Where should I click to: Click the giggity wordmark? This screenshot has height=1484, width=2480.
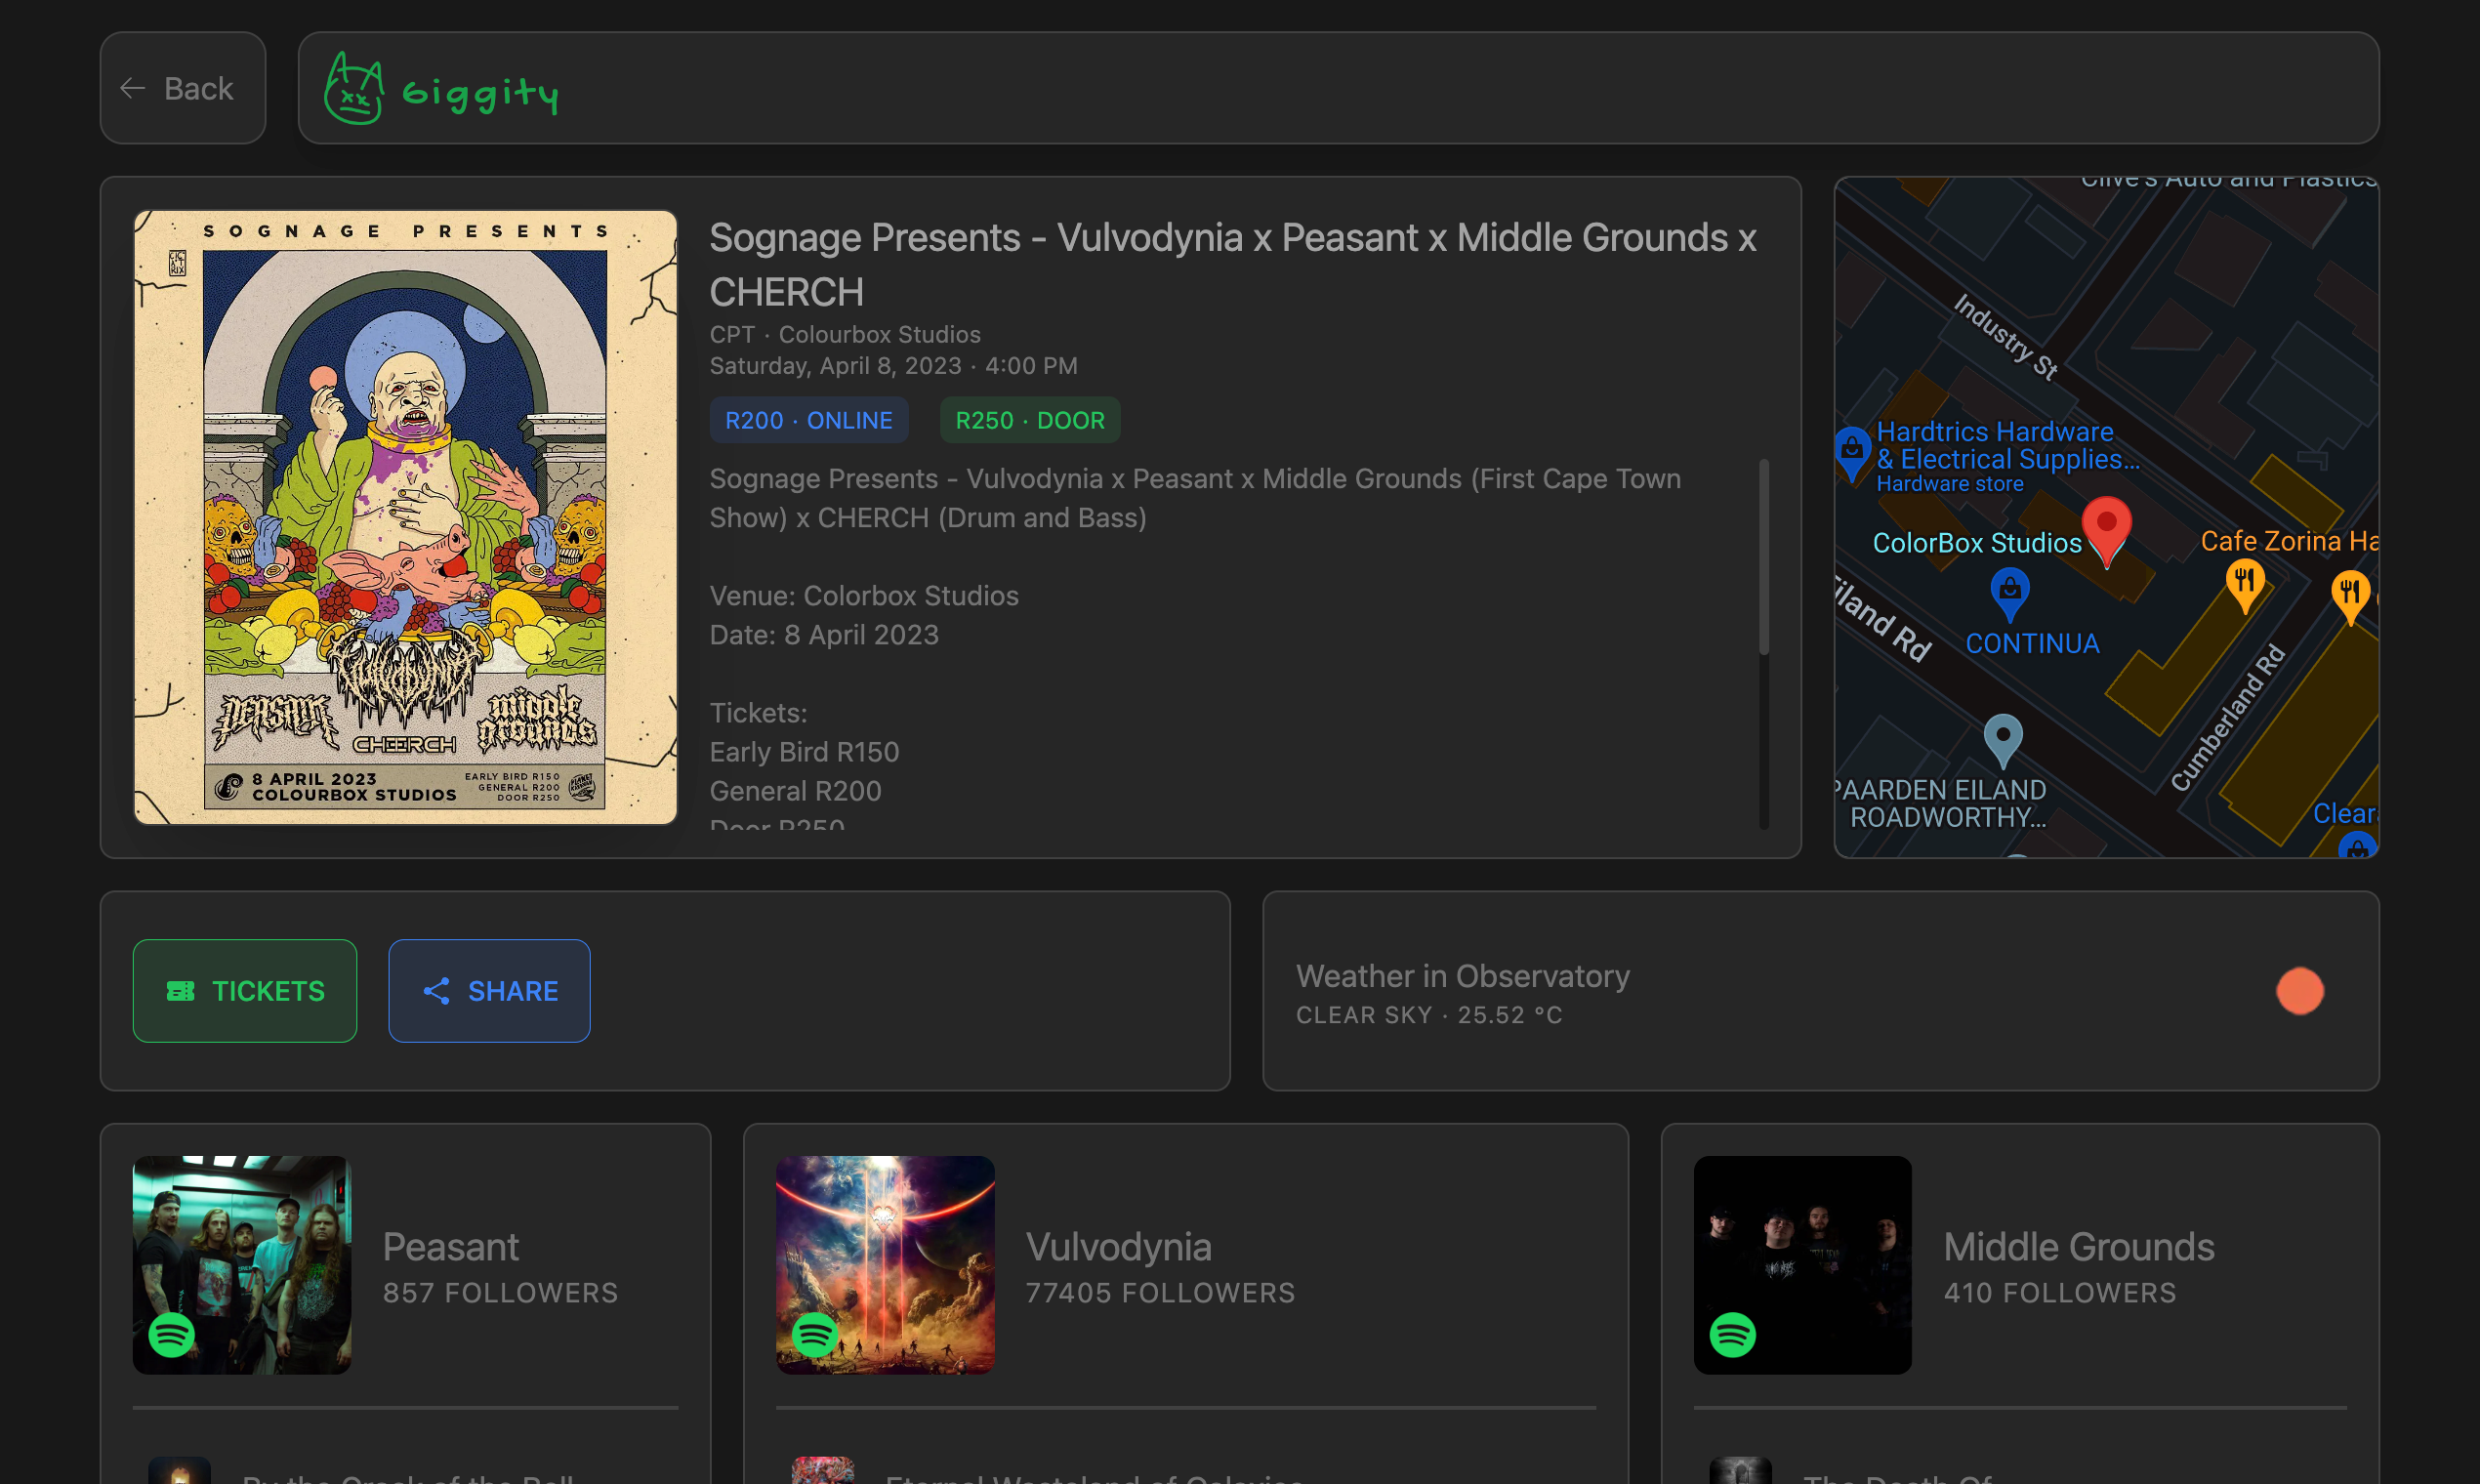pyautogui.click(x=480, y=94)
